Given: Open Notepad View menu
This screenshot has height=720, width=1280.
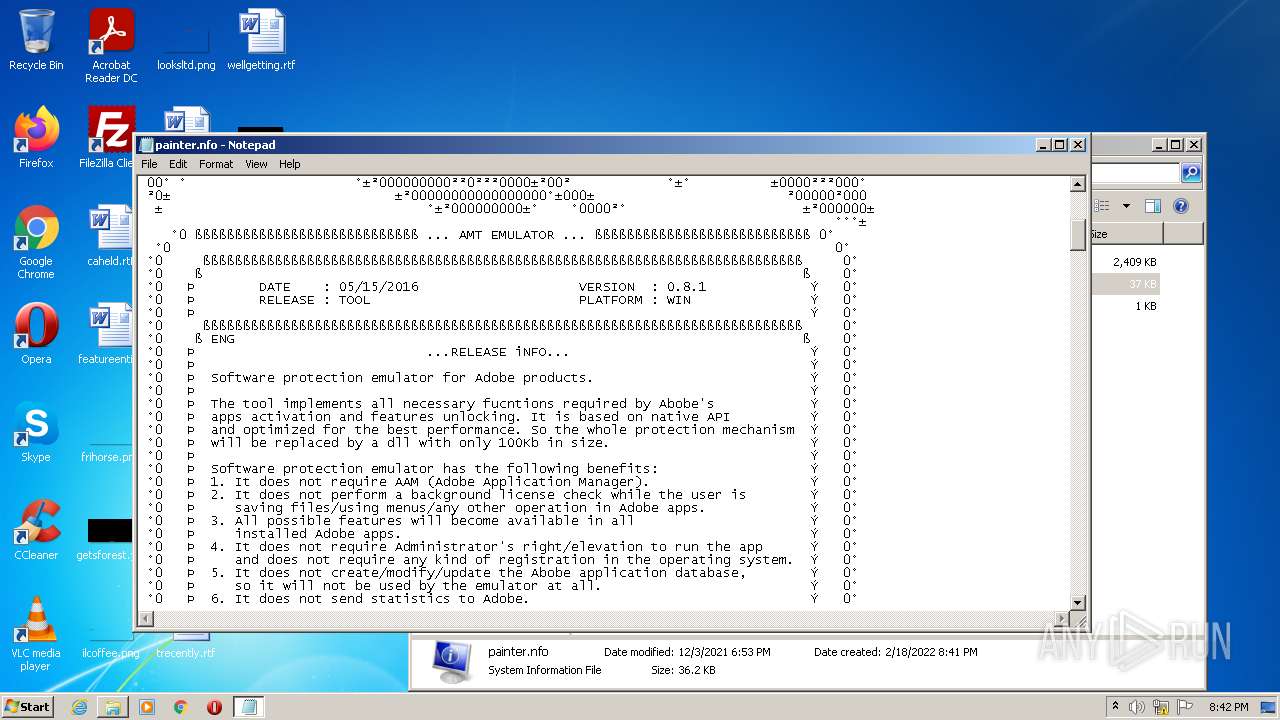Looking at the screenshot, I should [x=256, y=164].
